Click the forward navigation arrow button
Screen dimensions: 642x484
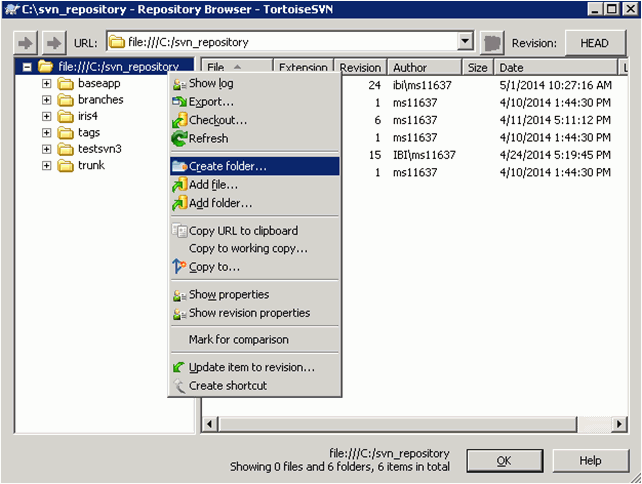[x=54, y=43]
